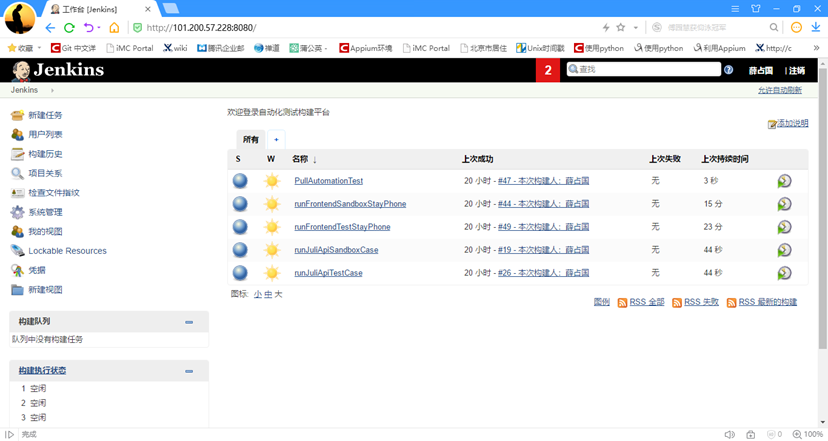Click the status bar sound icon
This screenshot has width=828, height=441.
(730, 434)
